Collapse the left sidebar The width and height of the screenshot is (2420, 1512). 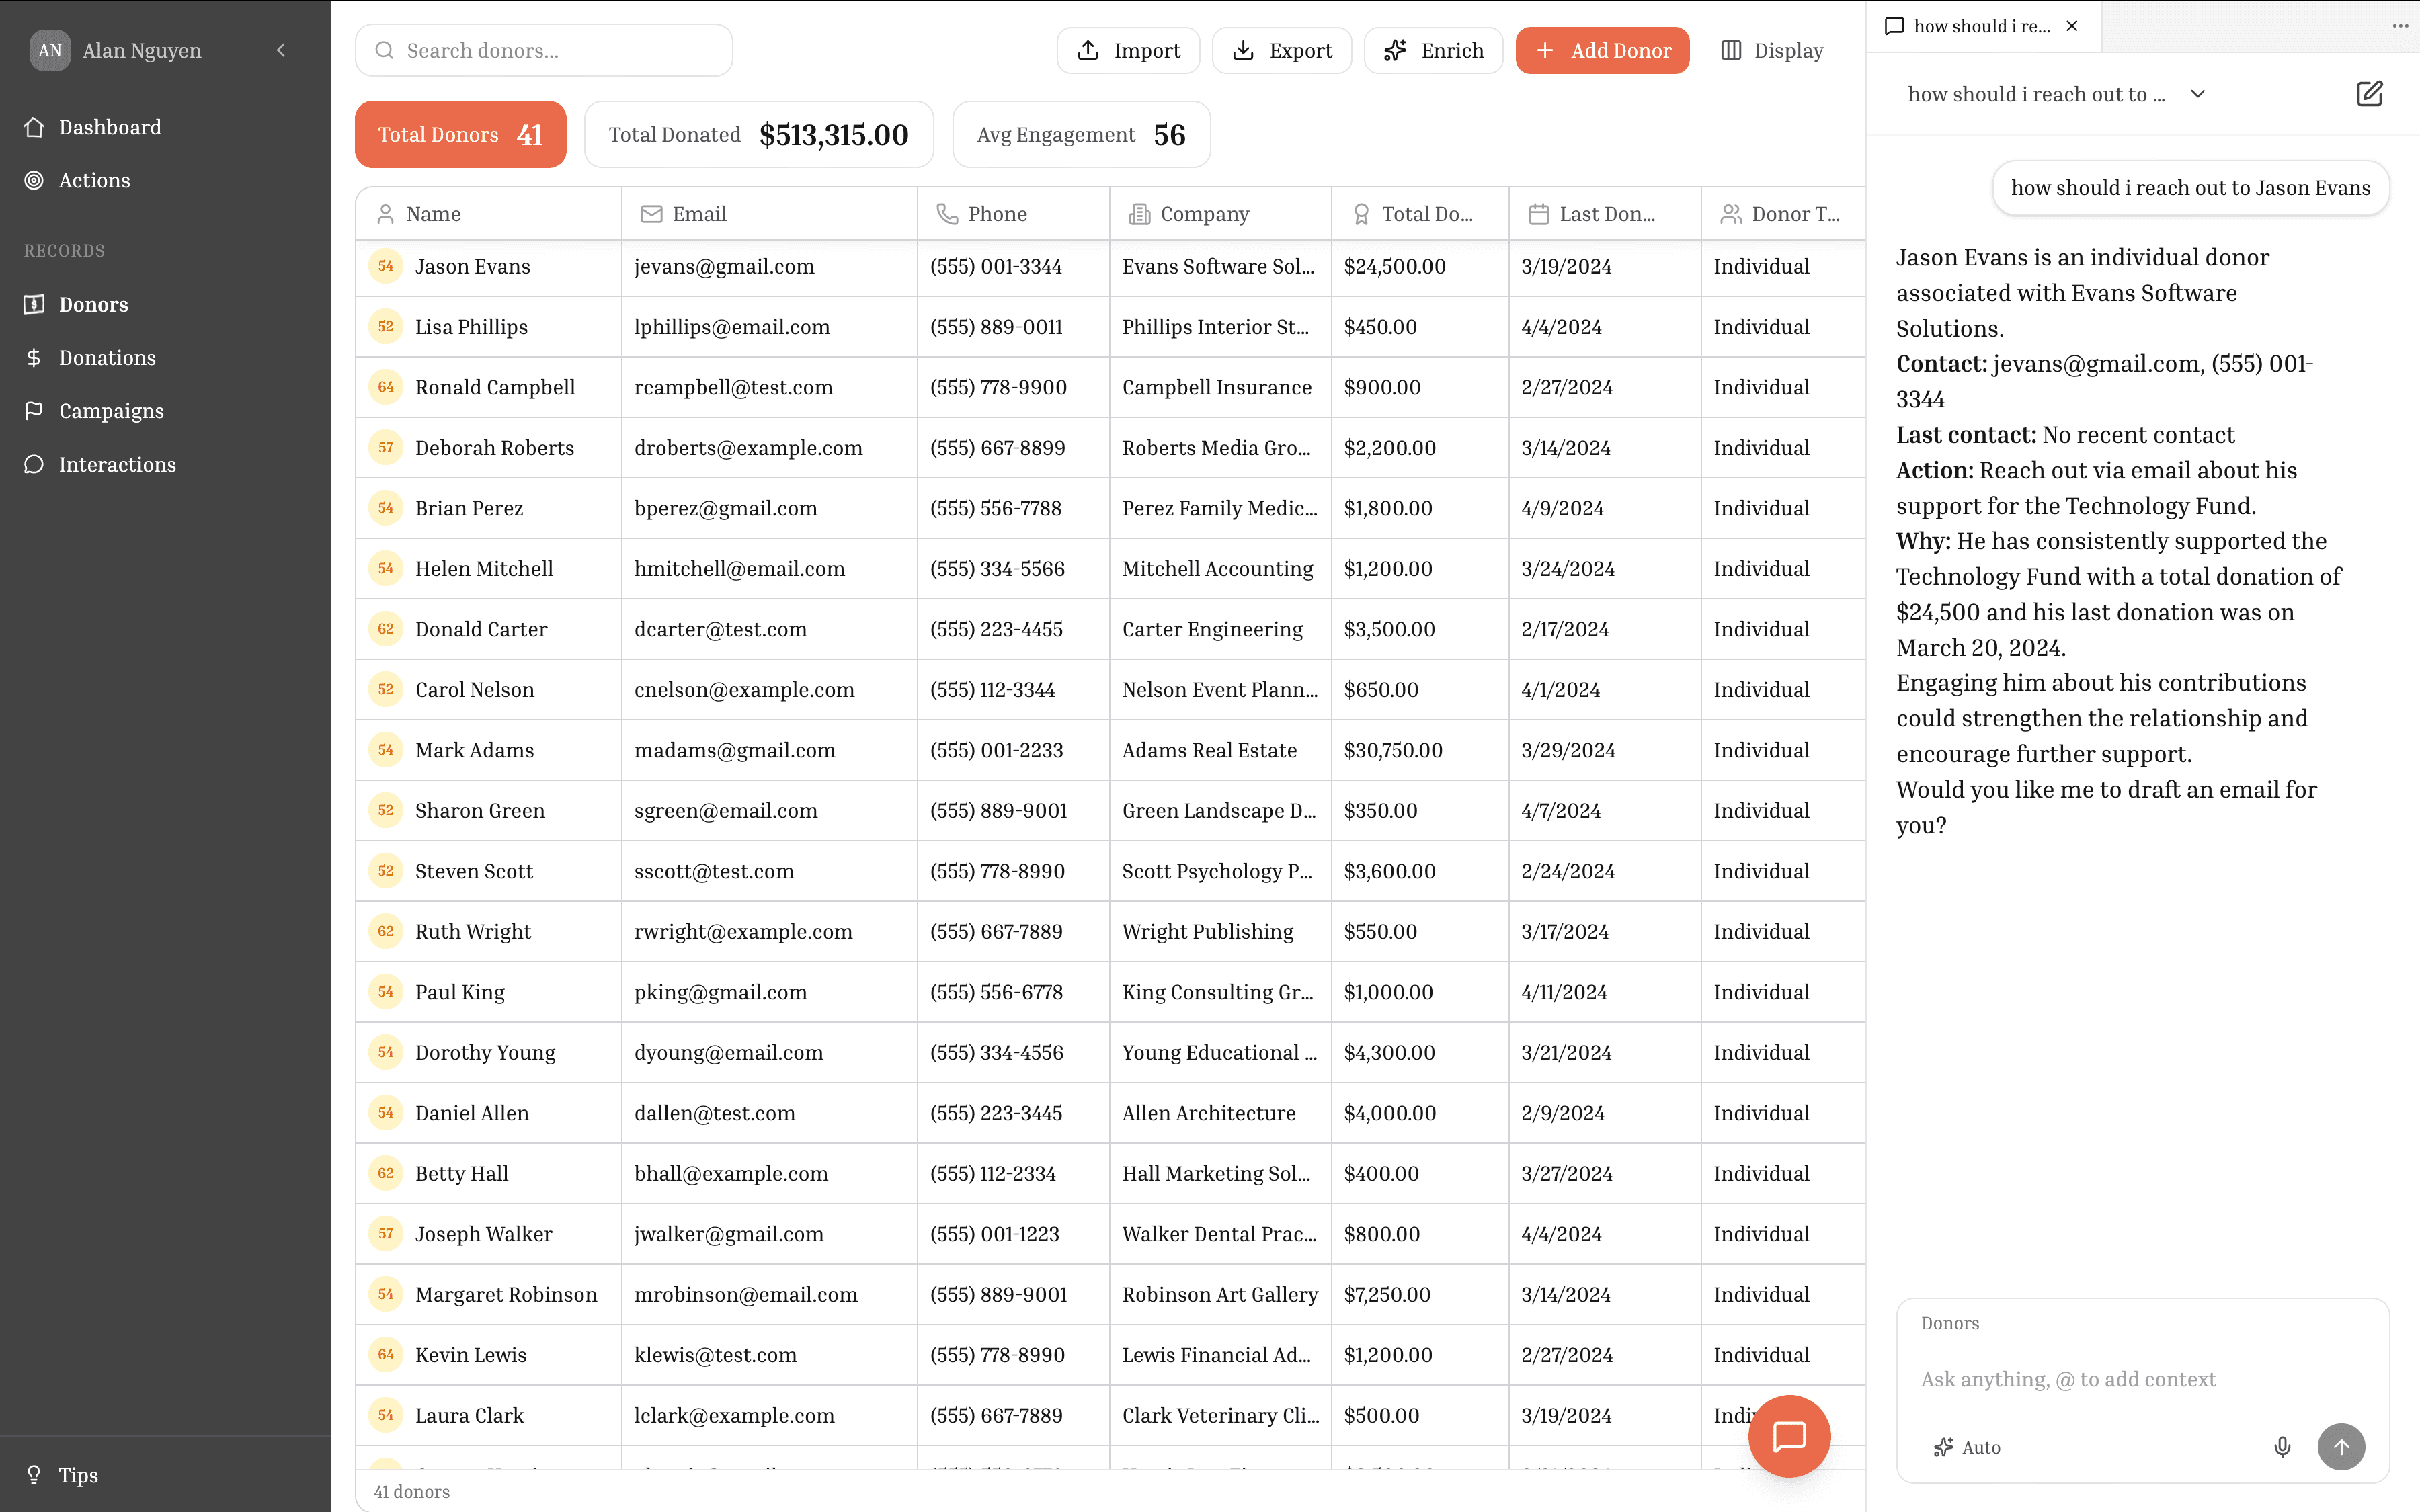tap(281, 50)
